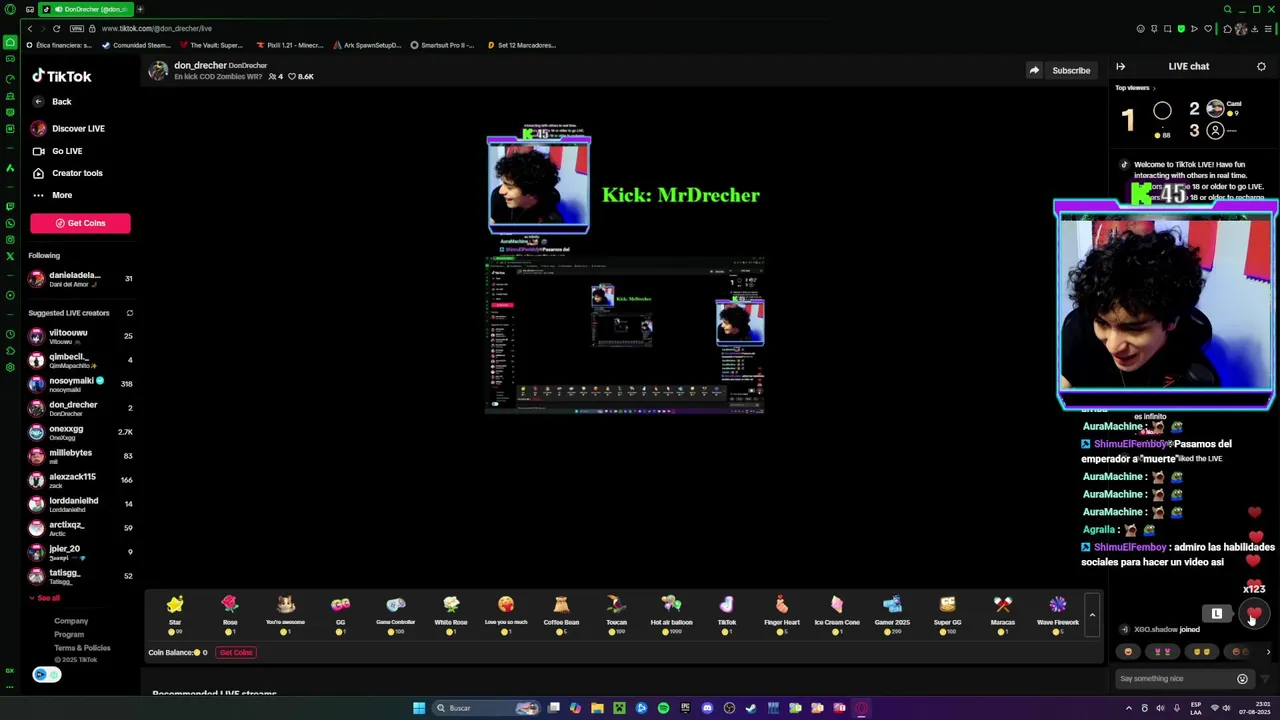Viewport: 1280px width, 720px height.
Task: Open the More menu in sidebar
Action: pos(52,195)
